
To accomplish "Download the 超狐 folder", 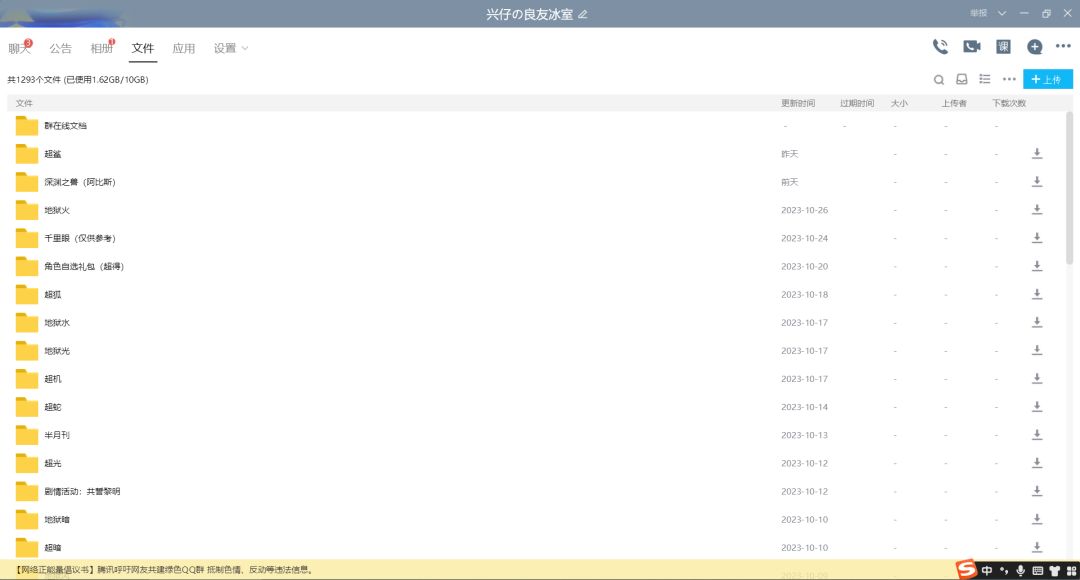I will click(x=1037, y=294).
